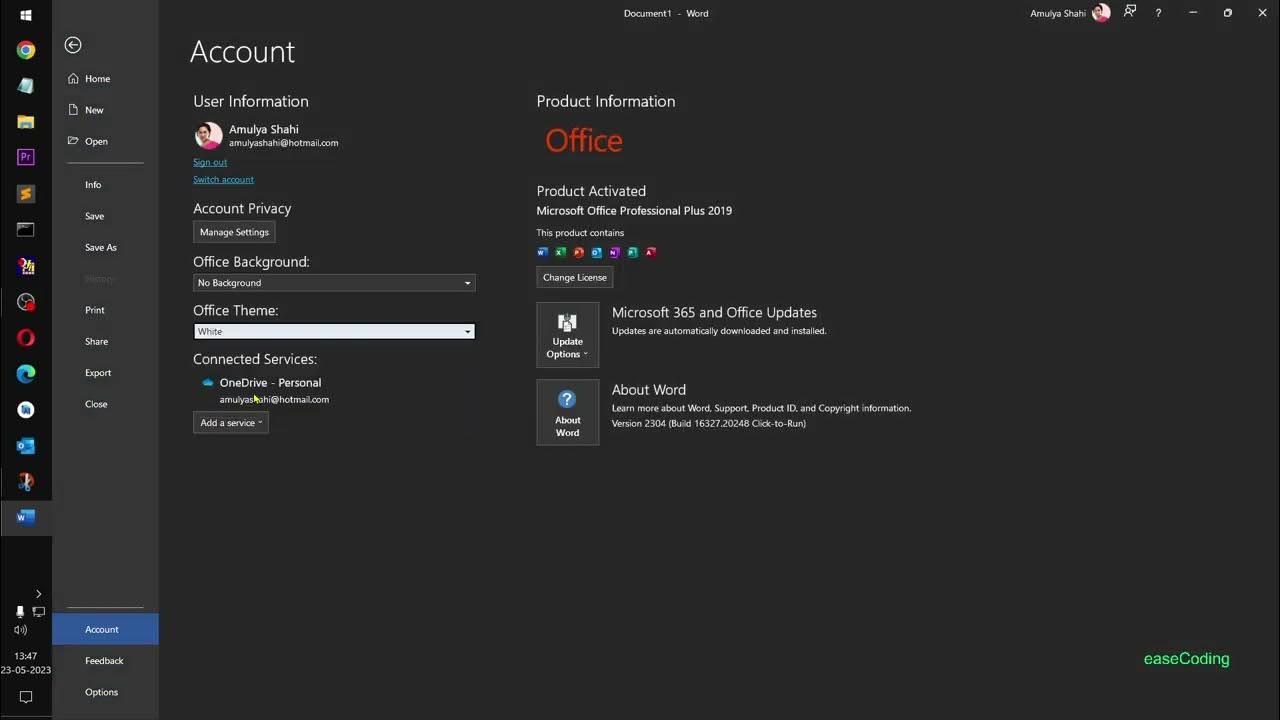Click the Publisher icon under This product contains
Screen dimensions: 1280x720
point(632,252)
